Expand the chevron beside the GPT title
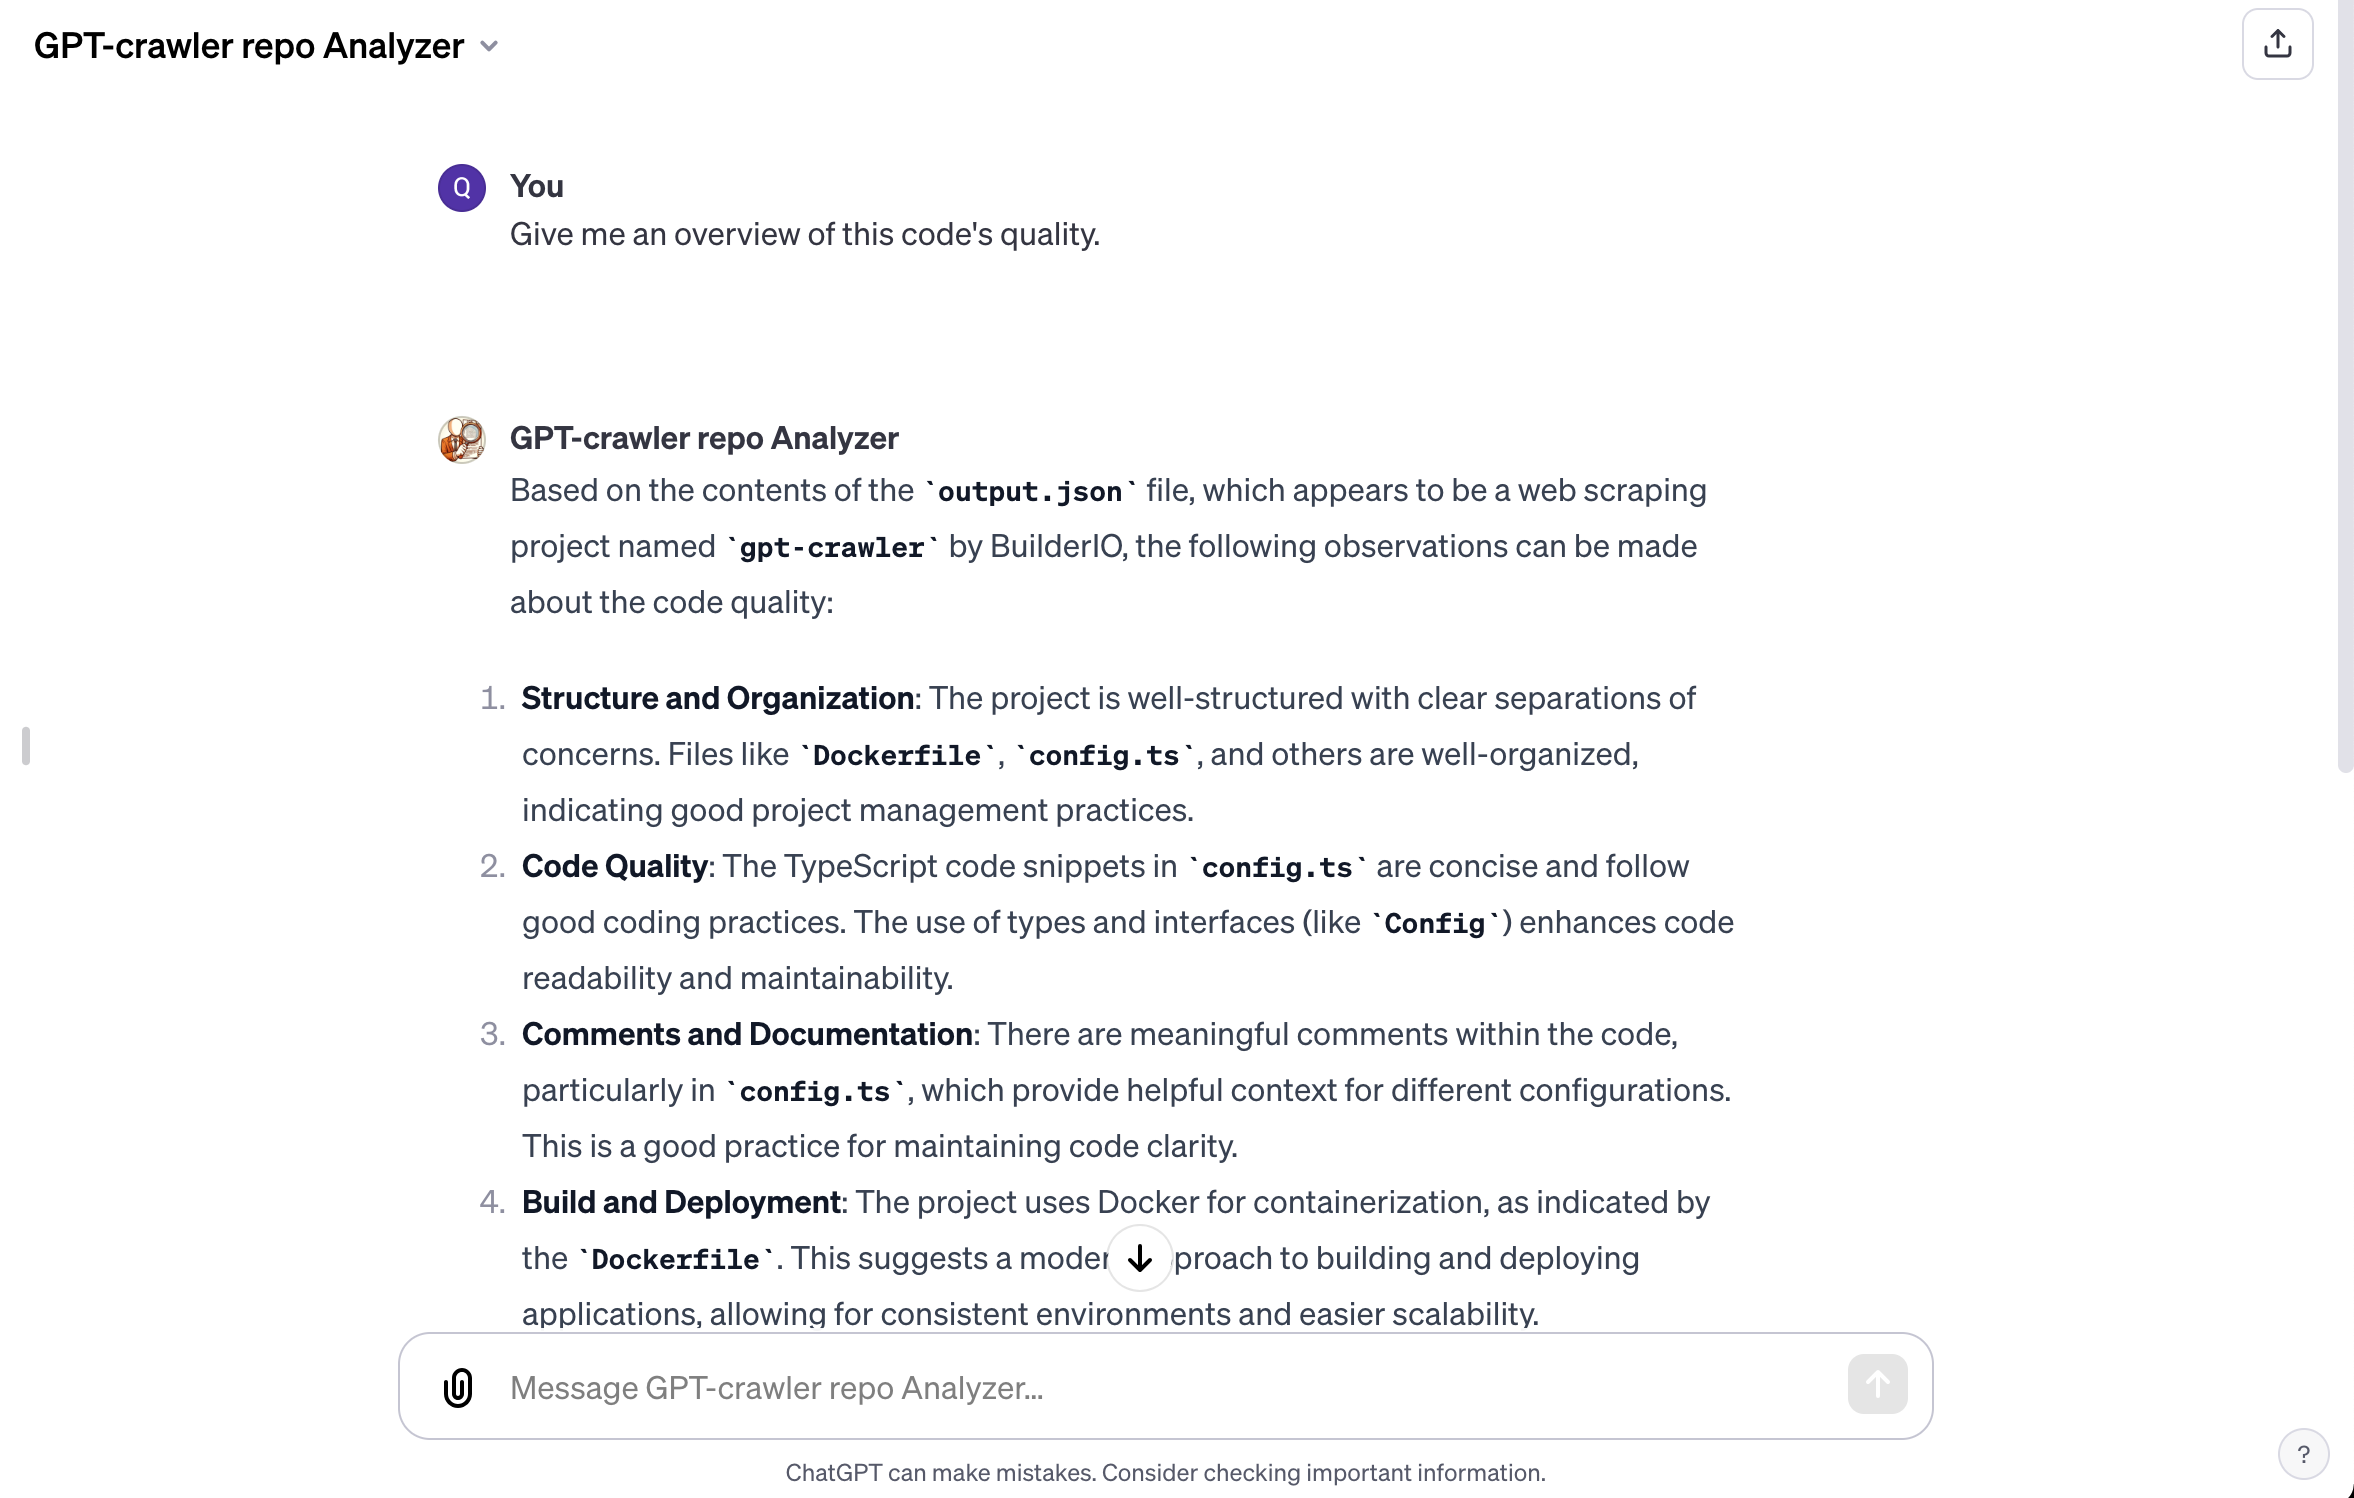The width and height of the screenshot is (2354, 1498). [489, 46]
